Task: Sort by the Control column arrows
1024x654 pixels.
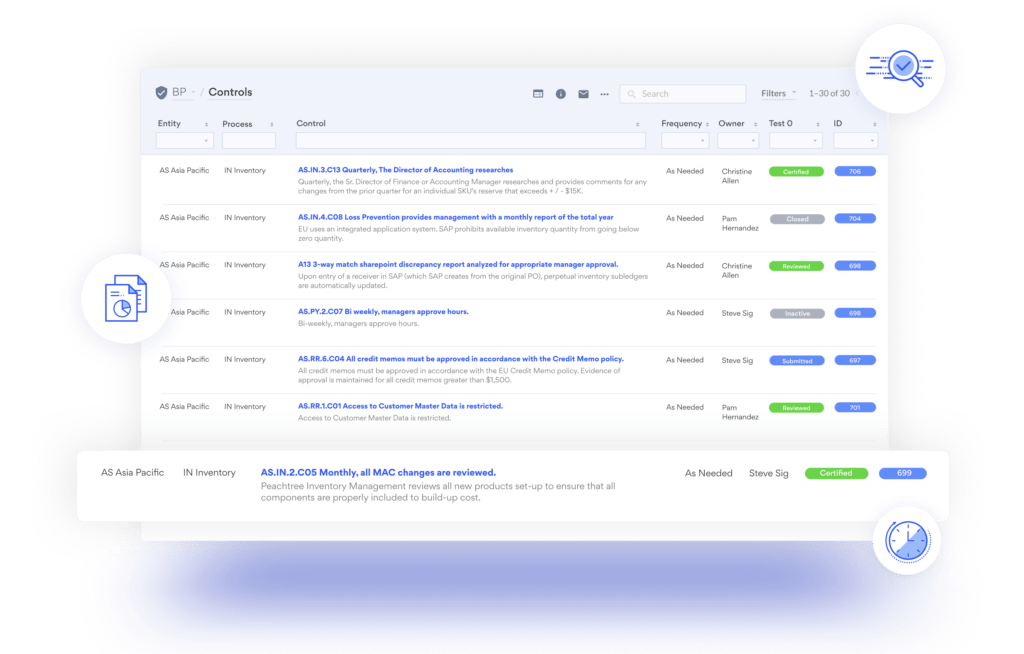Action: coord(638,124)
